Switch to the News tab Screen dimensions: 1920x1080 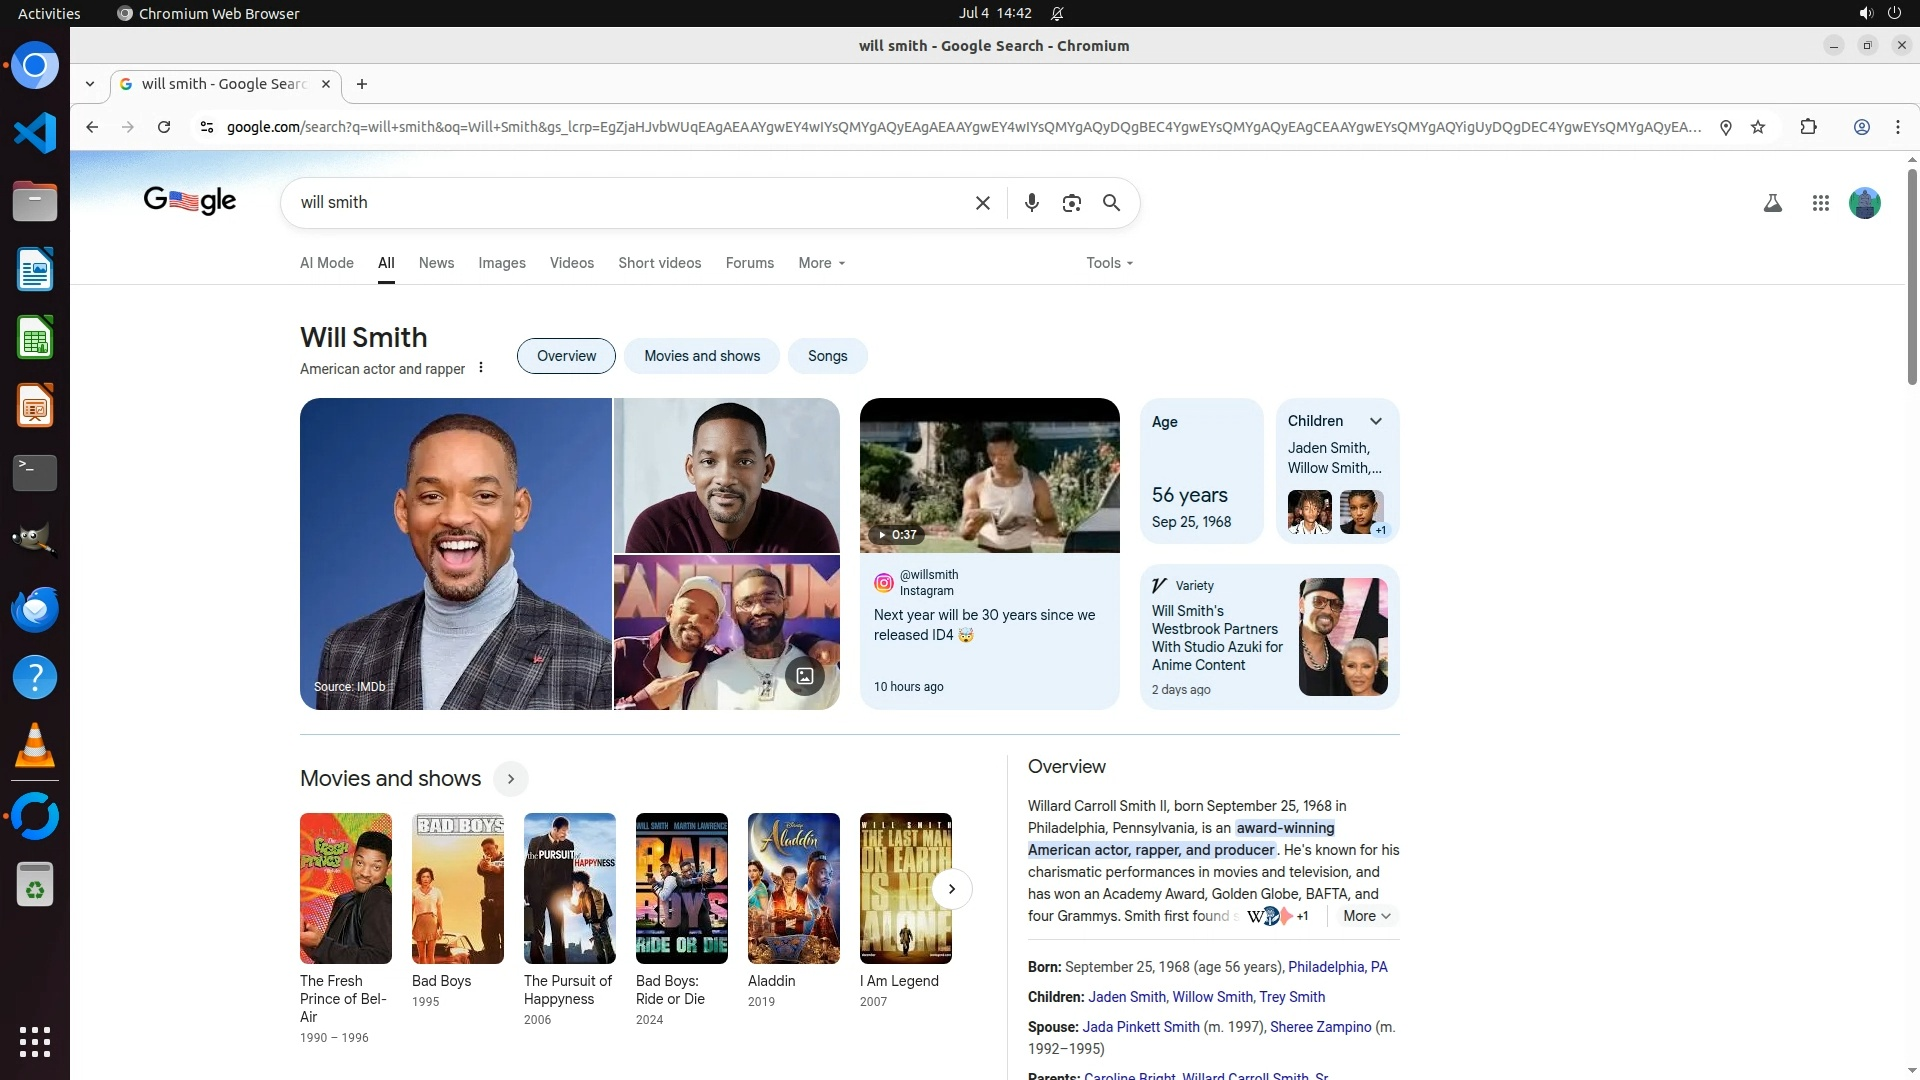coord(436,263)
